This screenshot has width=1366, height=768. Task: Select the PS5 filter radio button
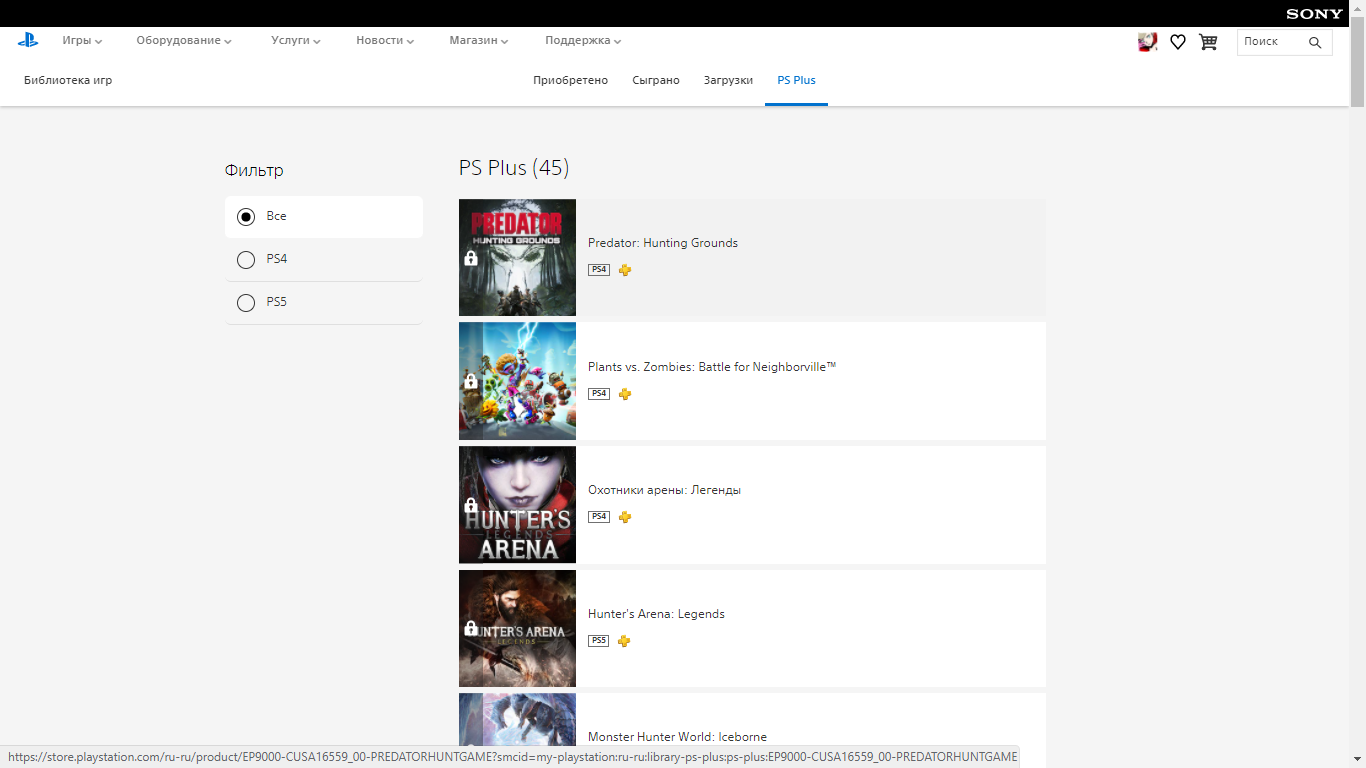coord(246,303)
